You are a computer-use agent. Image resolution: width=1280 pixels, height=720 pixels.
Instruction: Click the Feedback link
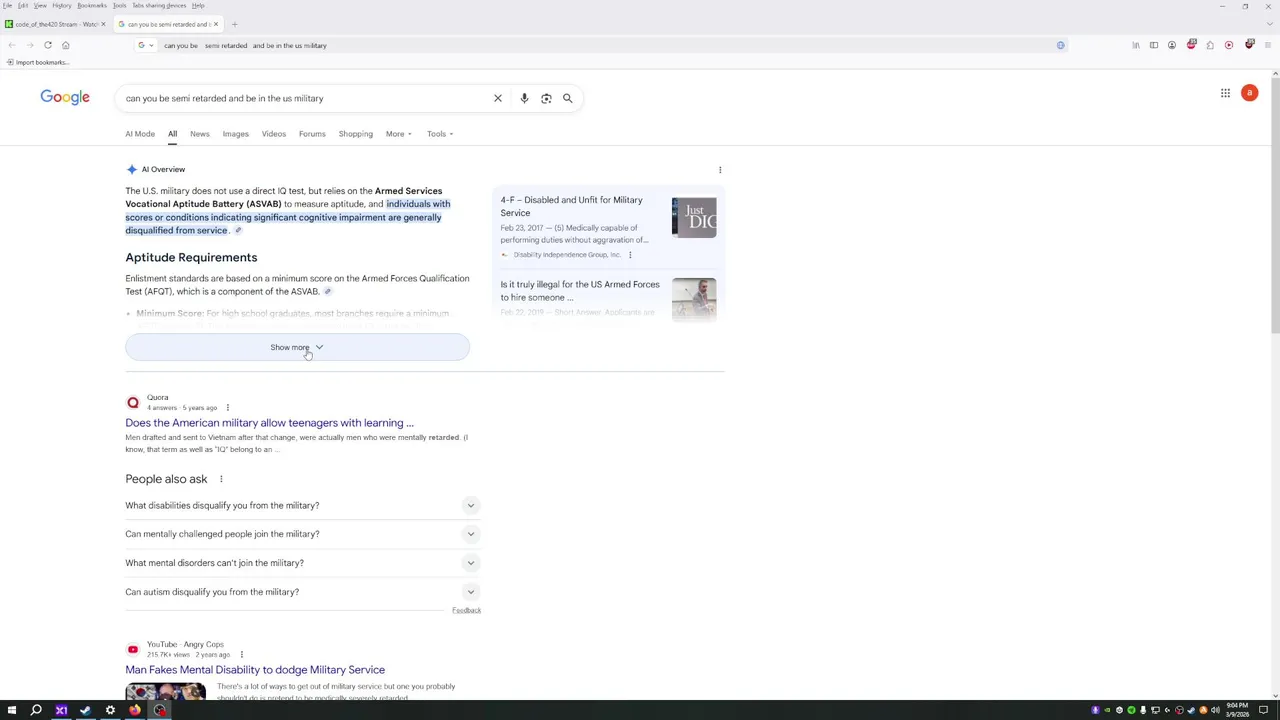(466, 611)
